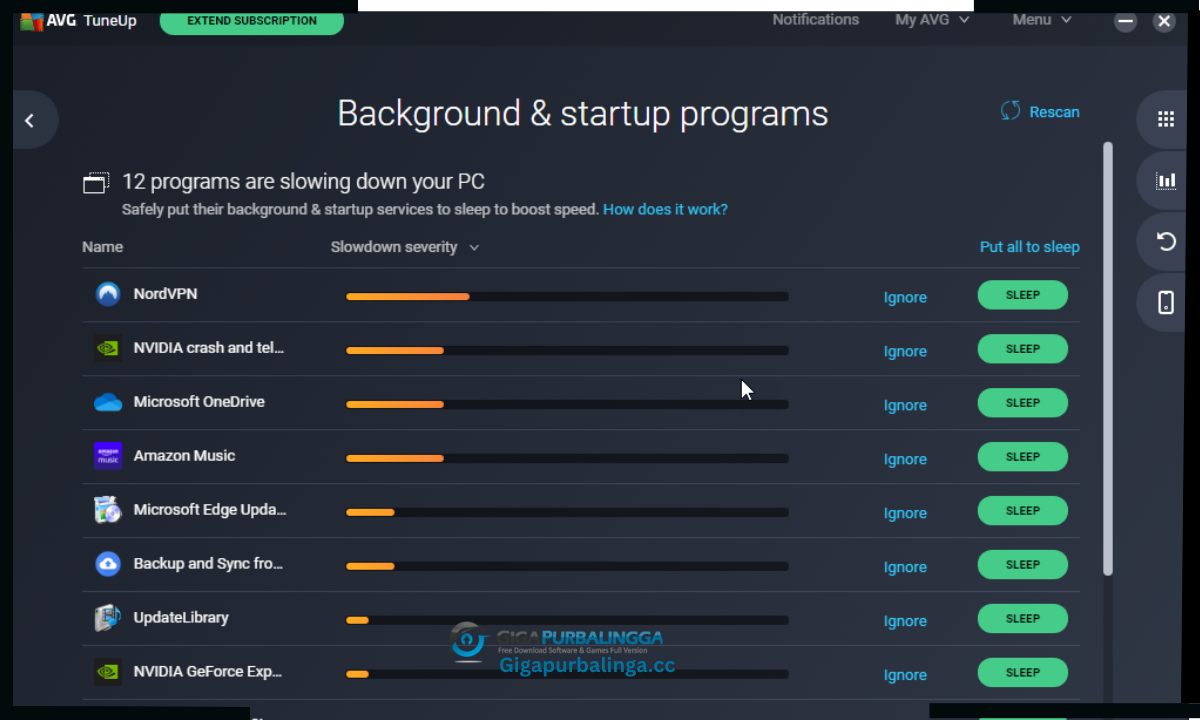Open Notifications

815,20
